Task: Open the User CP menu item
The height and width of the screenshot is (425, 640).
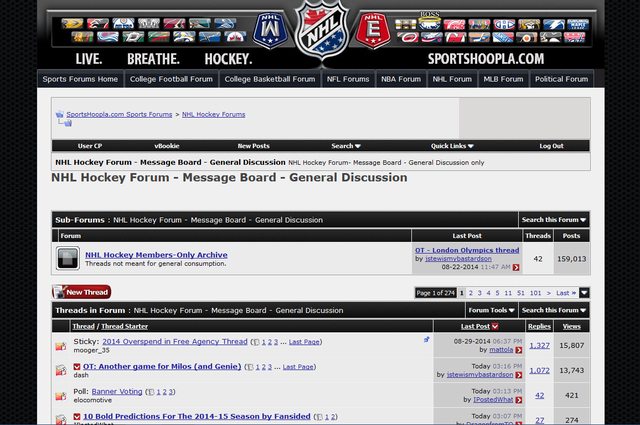Action: tap(90, 146)
